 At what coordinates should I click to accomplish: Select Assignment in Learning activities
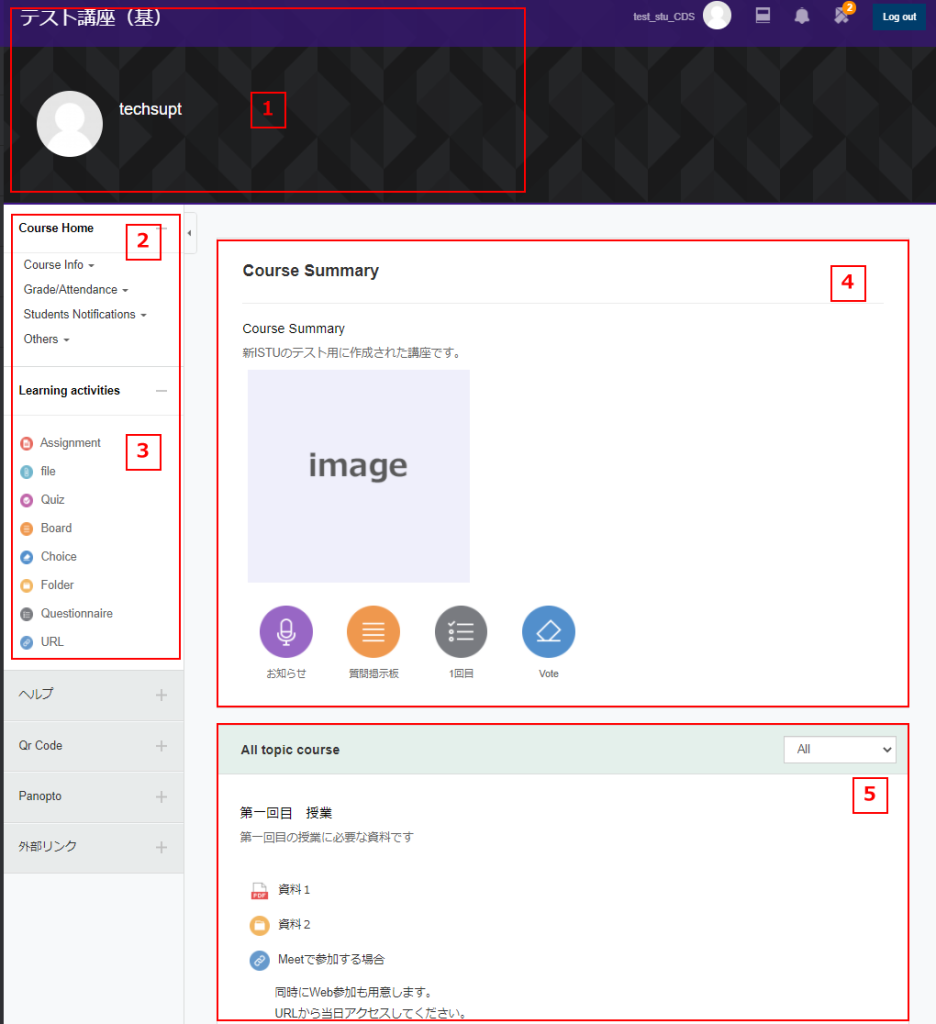(70, 443)
